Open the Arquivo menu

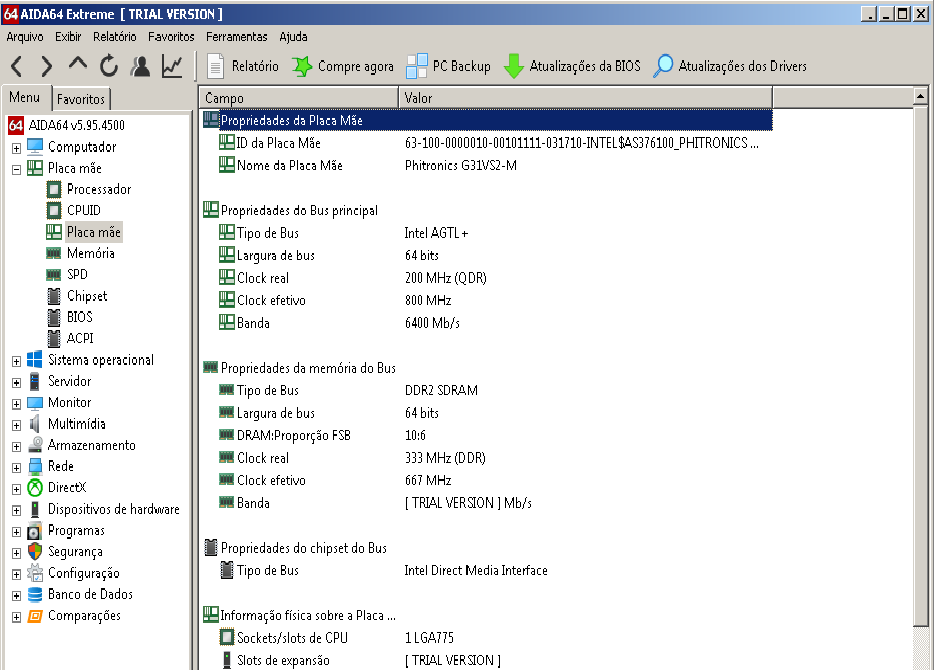point(25,37)
